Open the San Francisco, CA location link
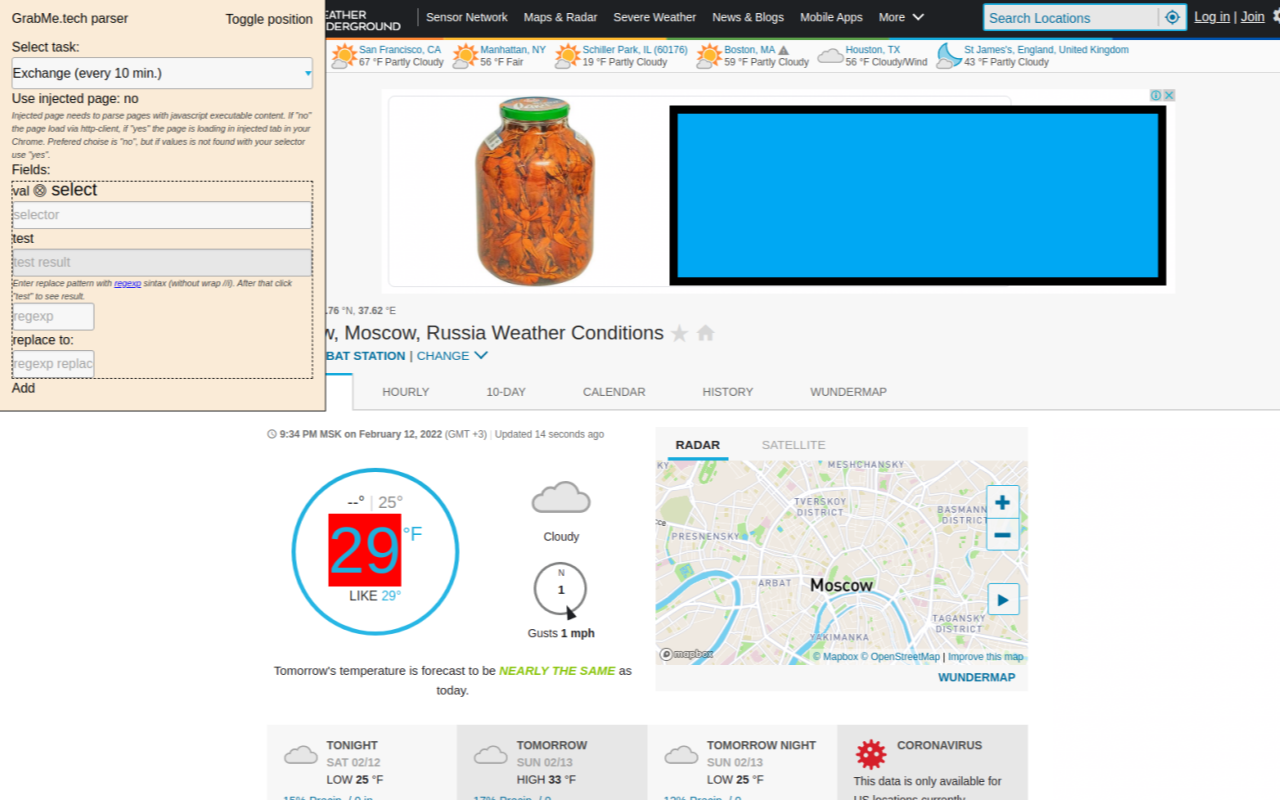This screenshot has width=1280, height=800. click(x=400, y=50)
